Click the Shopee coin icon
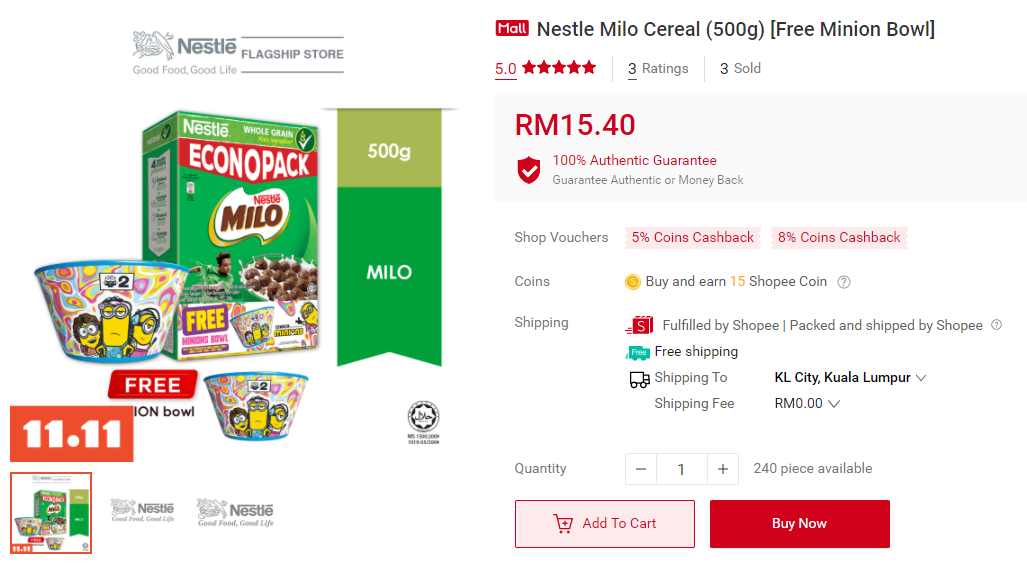This screenshot has width=1027, height=569. [632, 282]
